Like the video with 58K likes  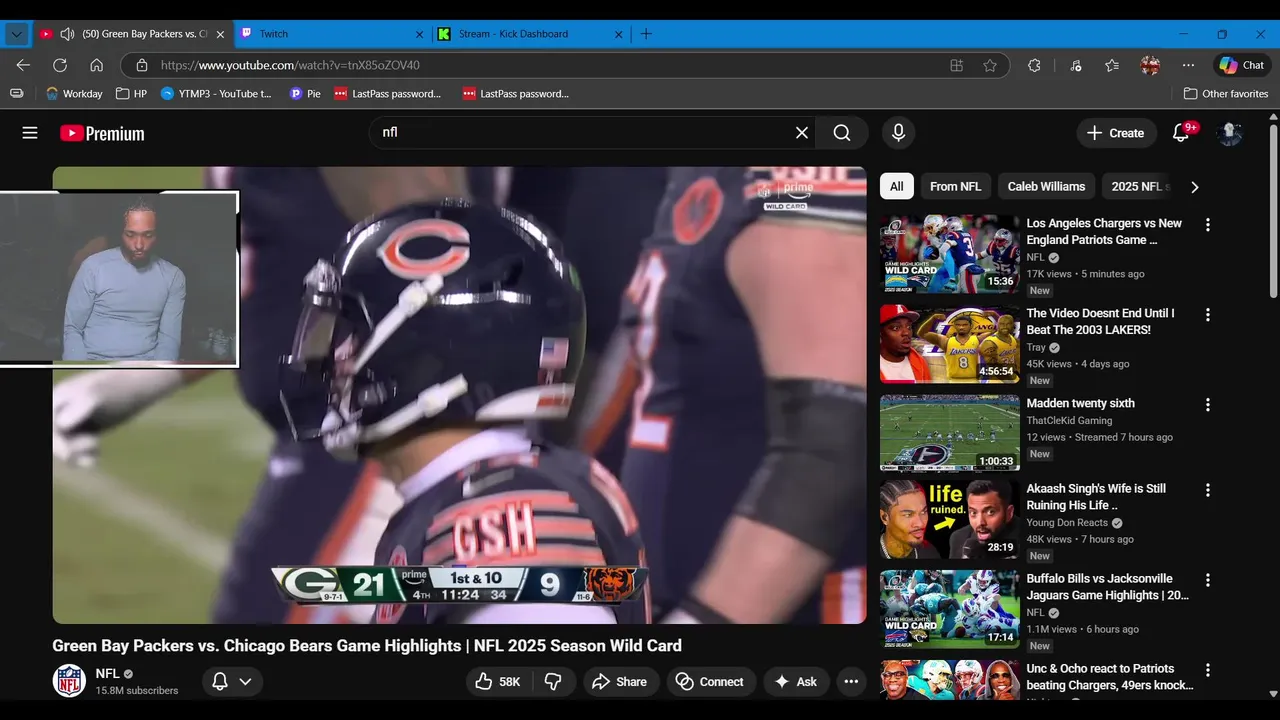[x=498, y=682]
